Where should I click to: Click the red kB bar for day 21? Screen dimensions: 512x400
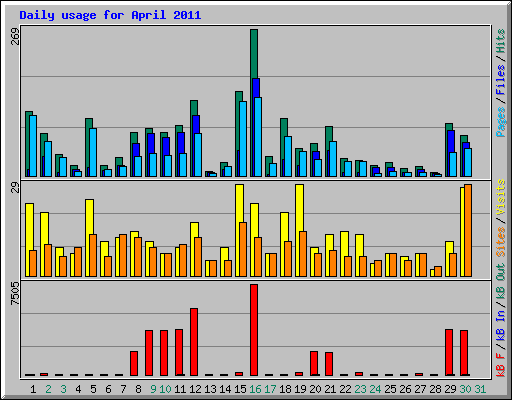pos(329,364)
